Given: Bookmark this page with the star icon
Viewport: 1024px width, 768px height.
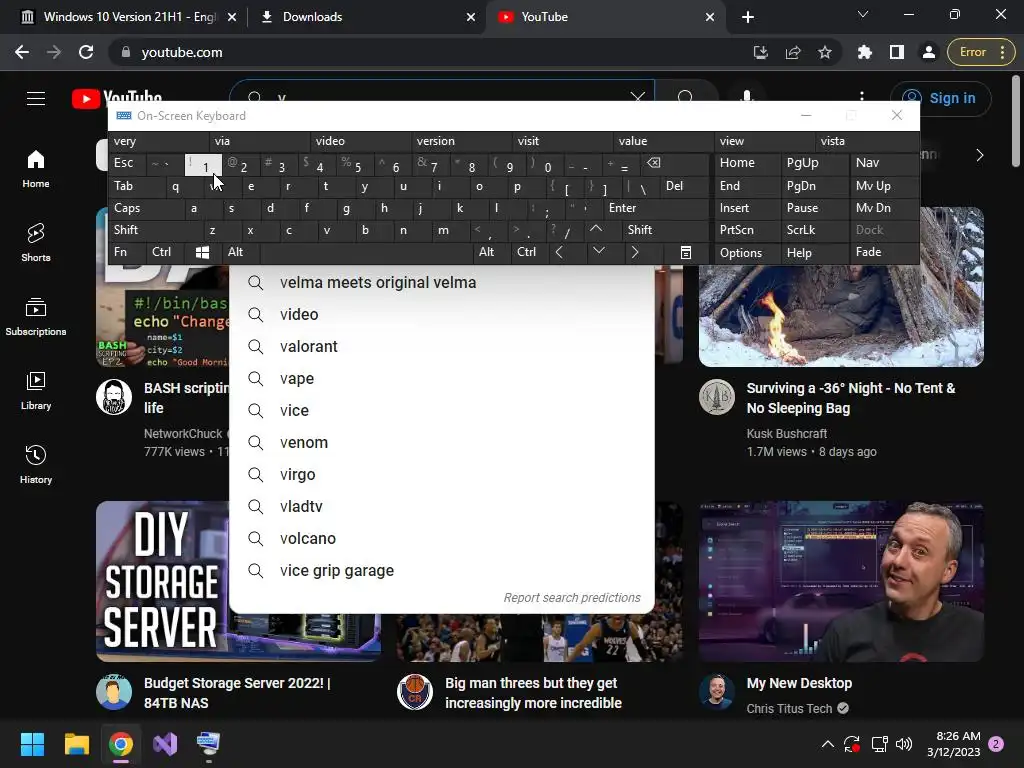Looking at the screenshot, I should coord(825,52).
